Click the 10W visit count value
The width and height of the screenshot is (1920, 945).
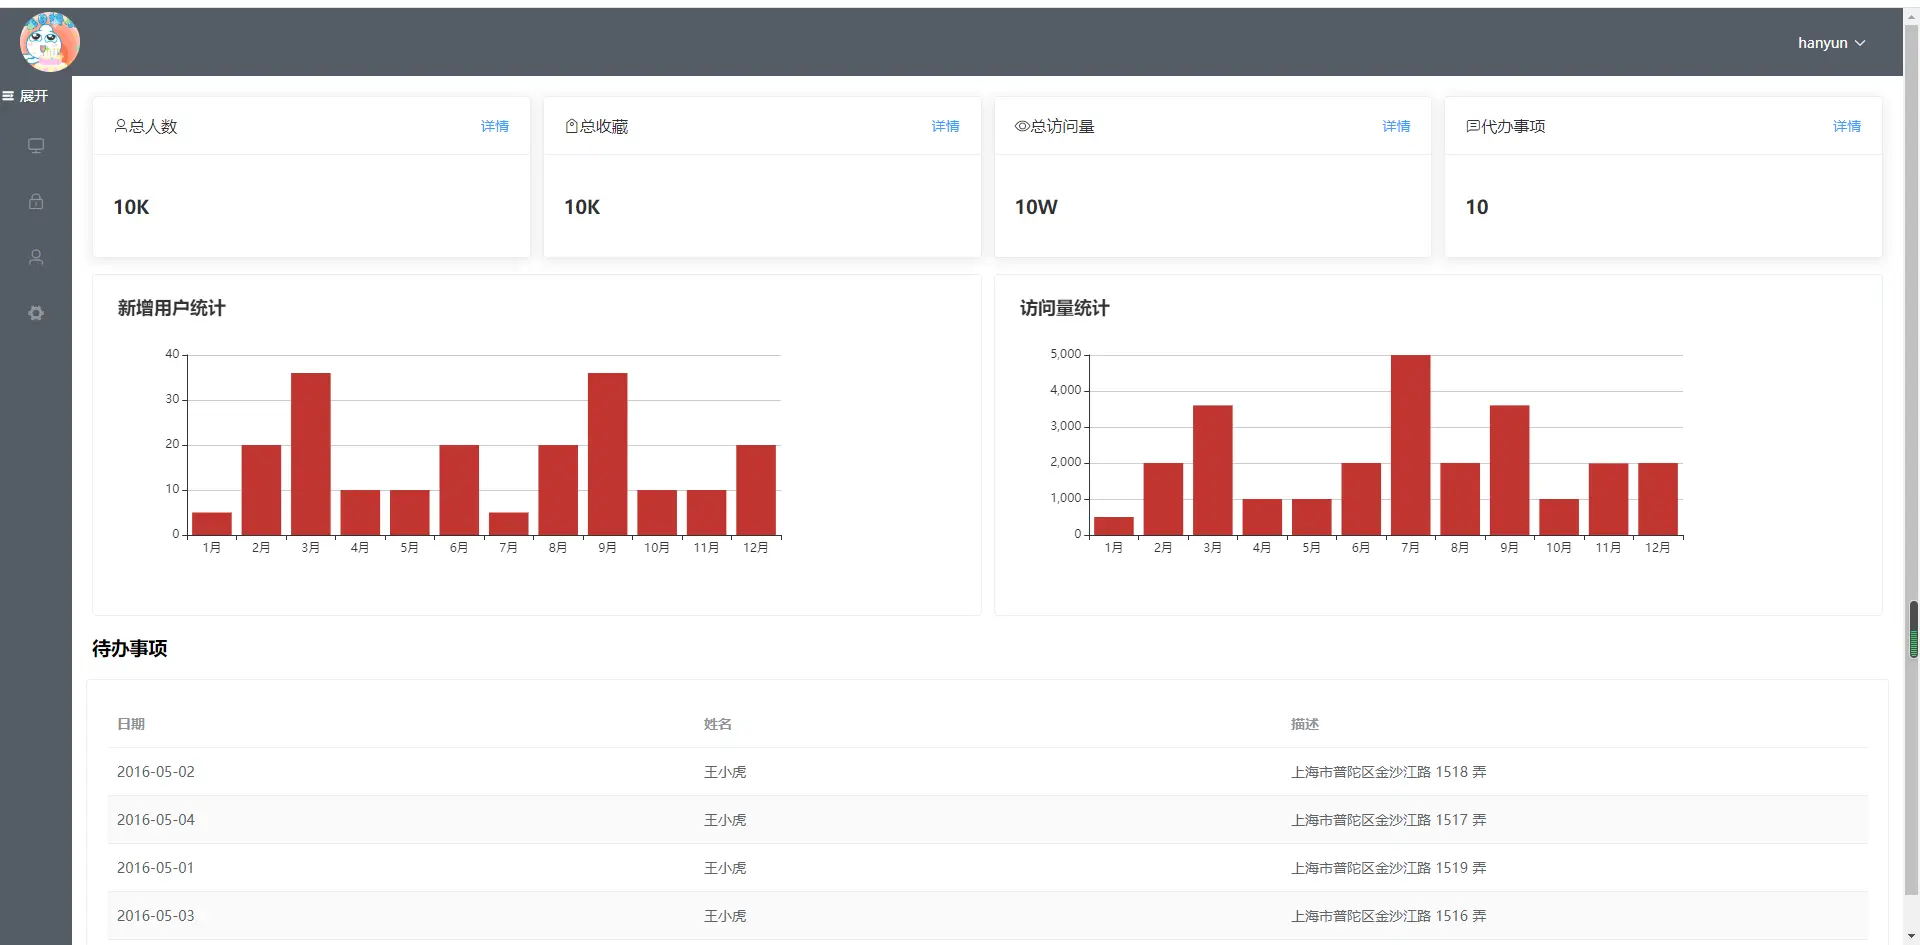point(1036,207)
